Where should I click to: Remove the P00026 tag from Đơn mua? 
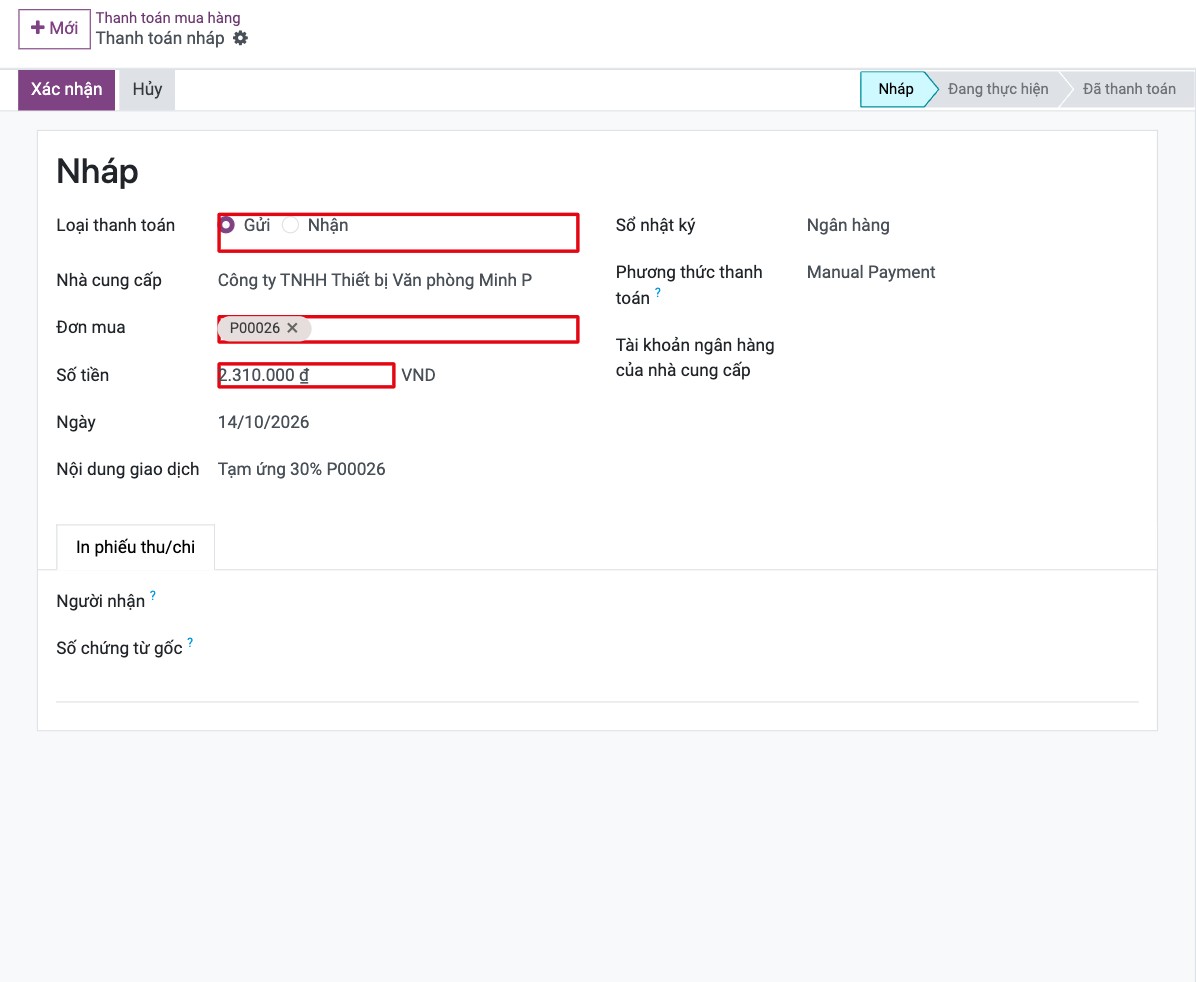pyautogui.click(x=292, y=328)
